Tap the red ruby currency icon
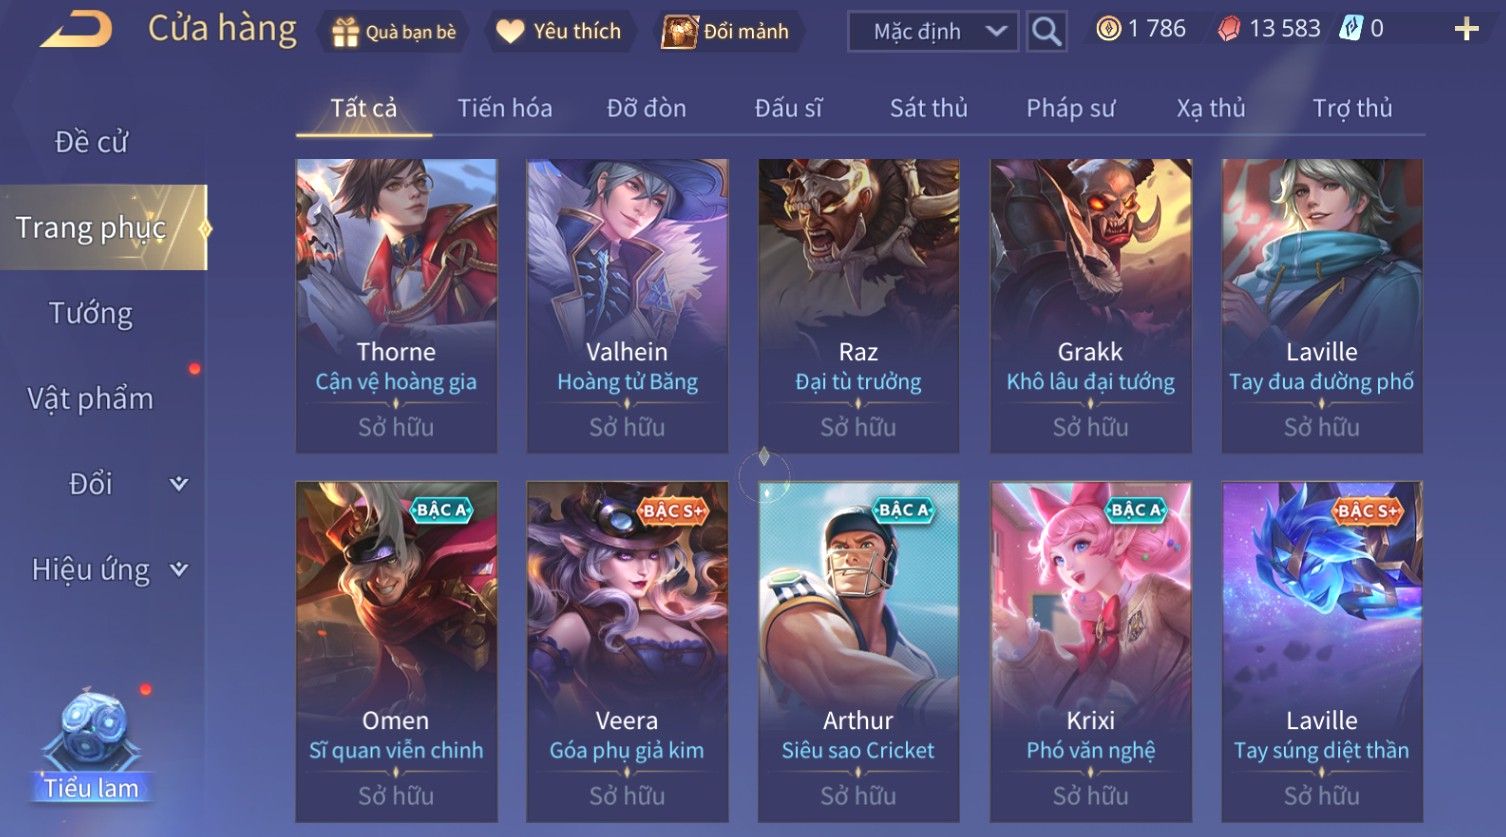 coord(1229,29)
